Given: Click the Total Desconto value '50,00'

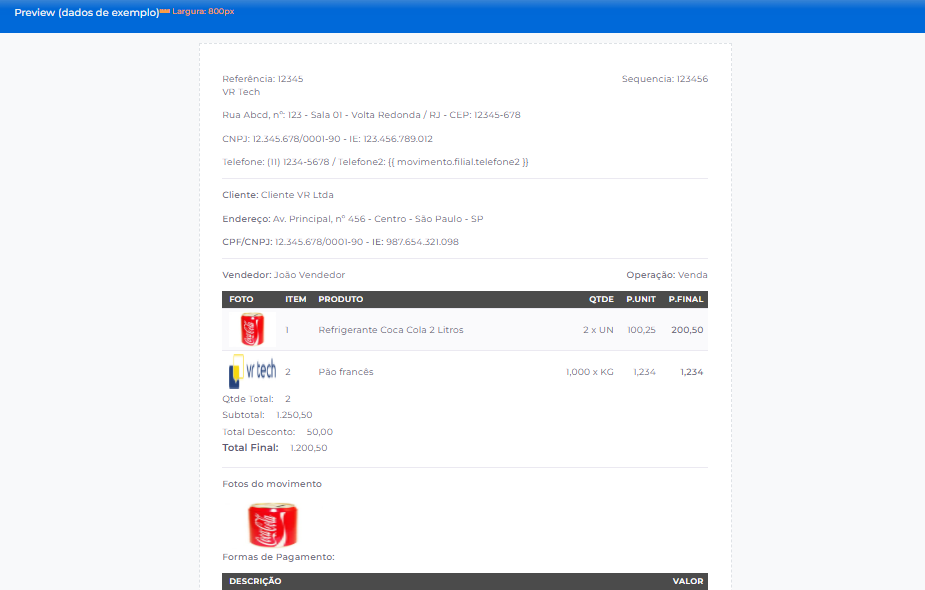Looking at the screenshot, I should 319,432.
